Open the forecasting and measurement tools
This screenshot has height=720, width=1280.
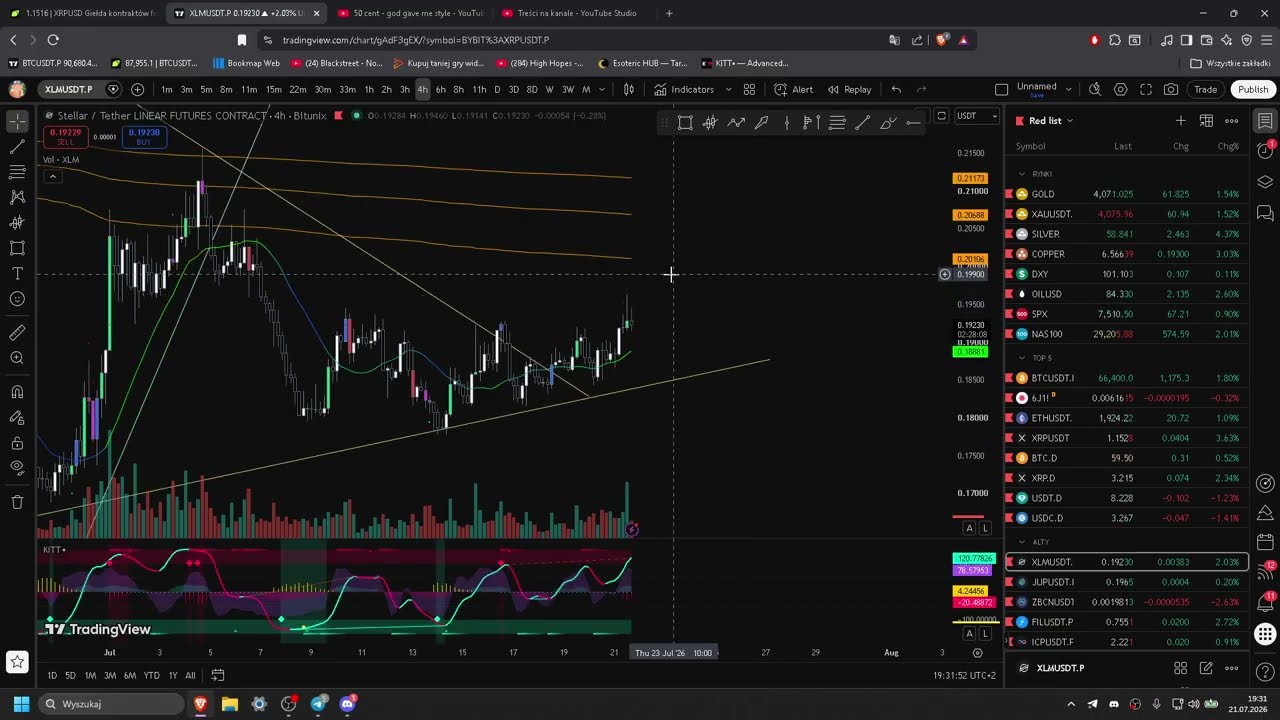coord(17,223)
